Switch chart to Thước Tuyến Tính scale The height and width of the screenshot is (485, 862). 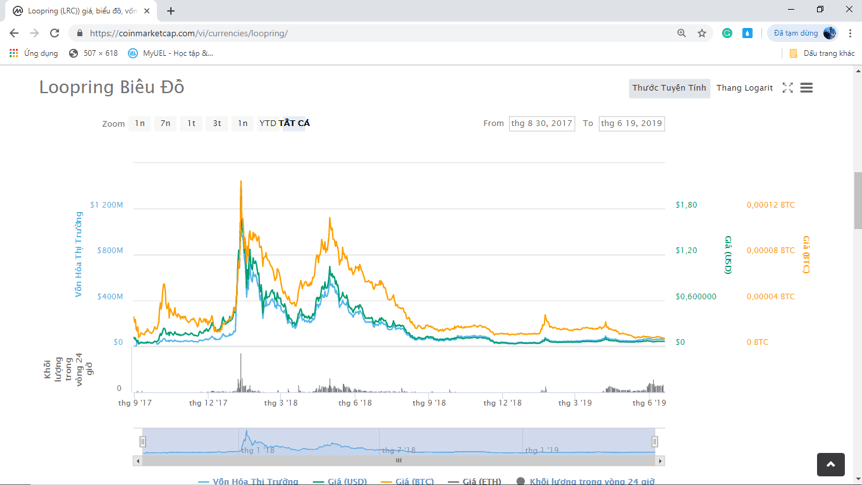click(x=669, y=88)
